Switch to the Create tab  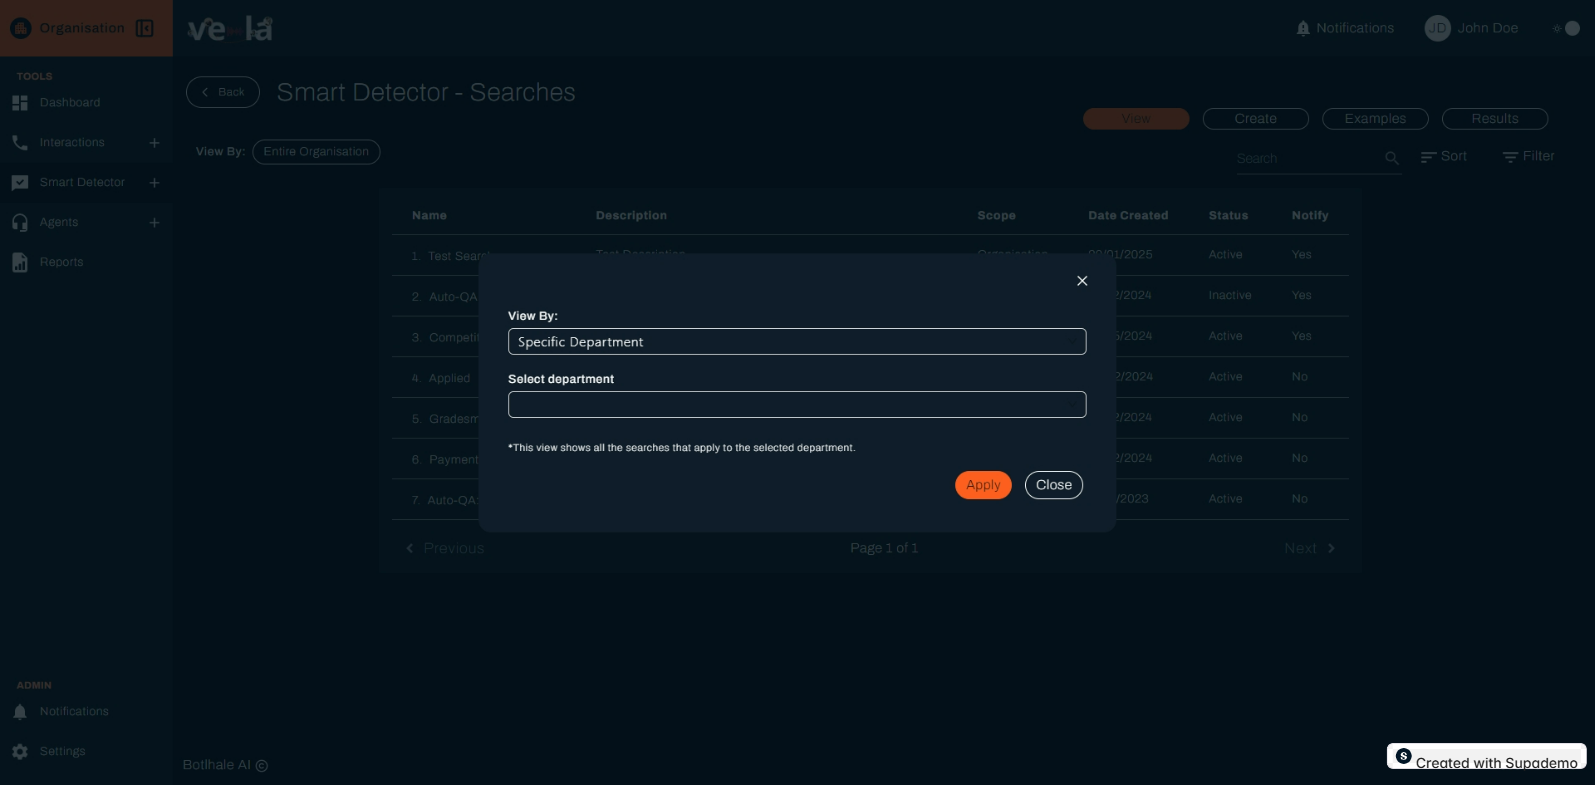coord(1256,119)
